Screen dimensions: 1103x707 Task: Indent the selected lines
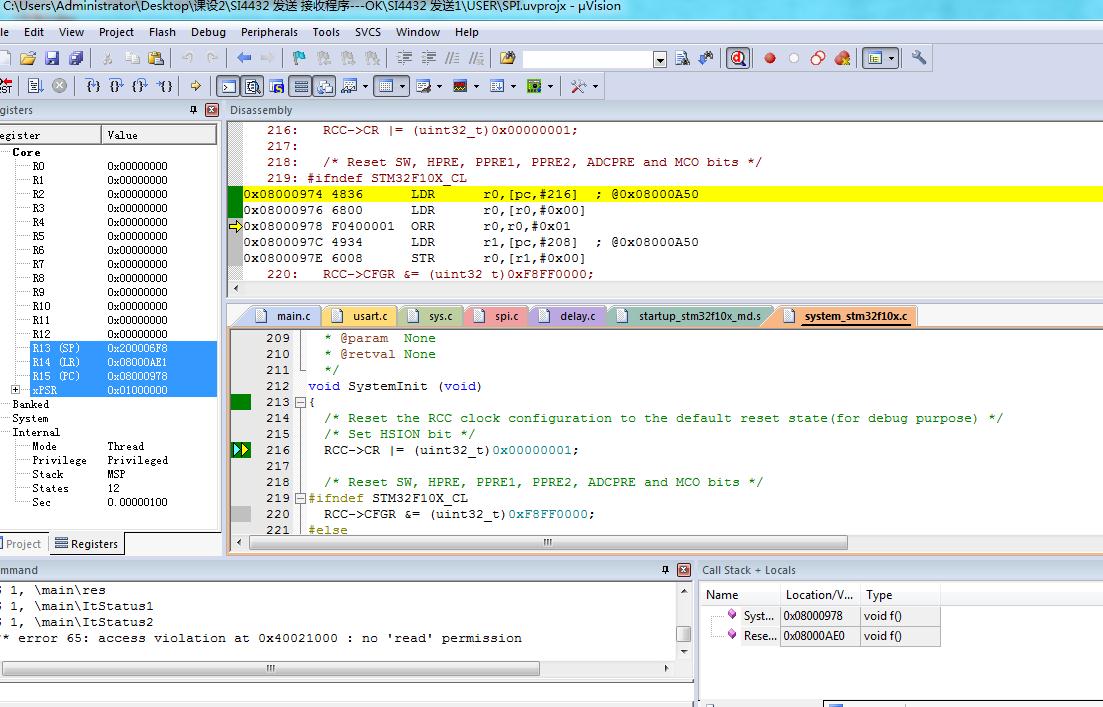click(404, 58)
